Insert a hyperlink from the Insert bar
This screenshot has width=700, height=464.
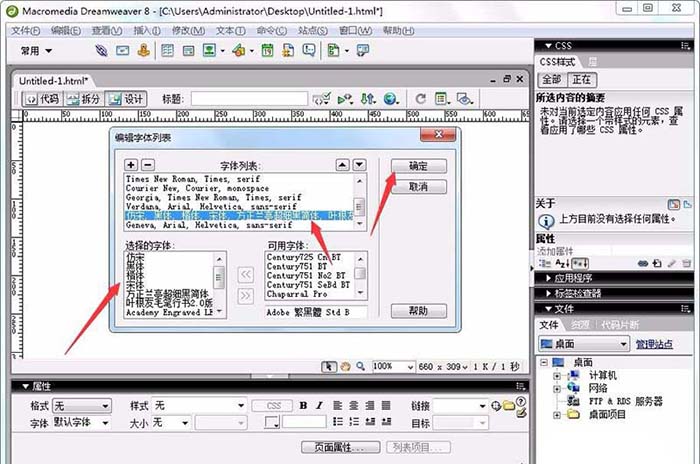tap(101, 50)
